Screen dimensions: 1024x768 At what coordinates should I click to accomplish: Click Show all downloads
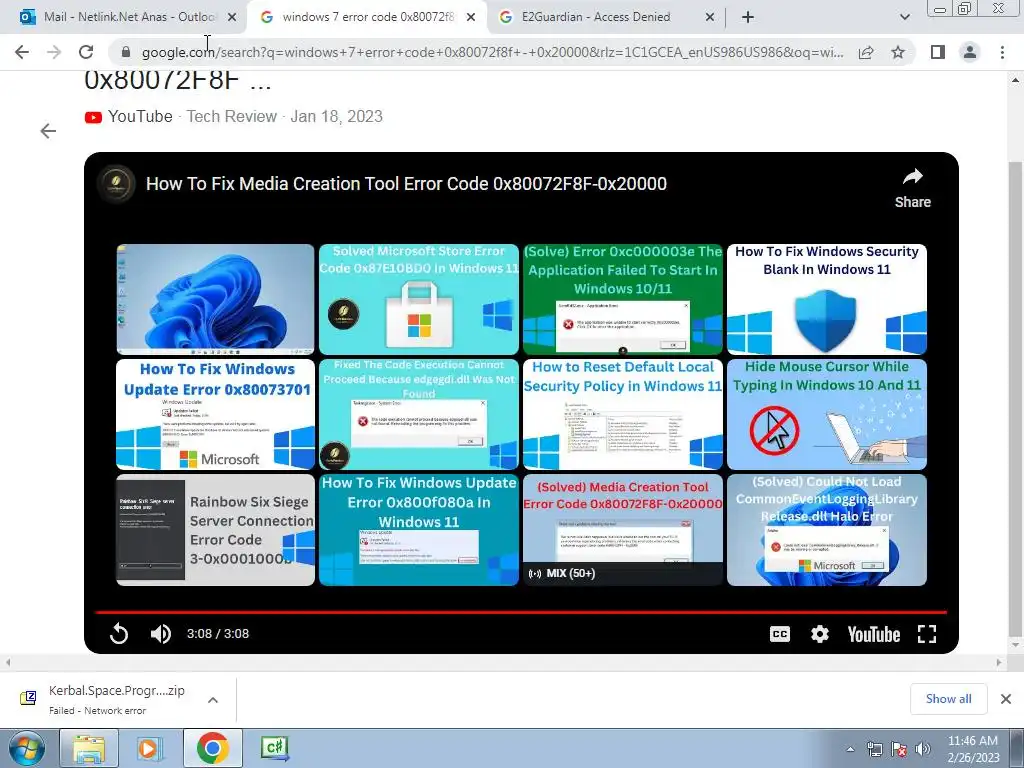point(948,699)
